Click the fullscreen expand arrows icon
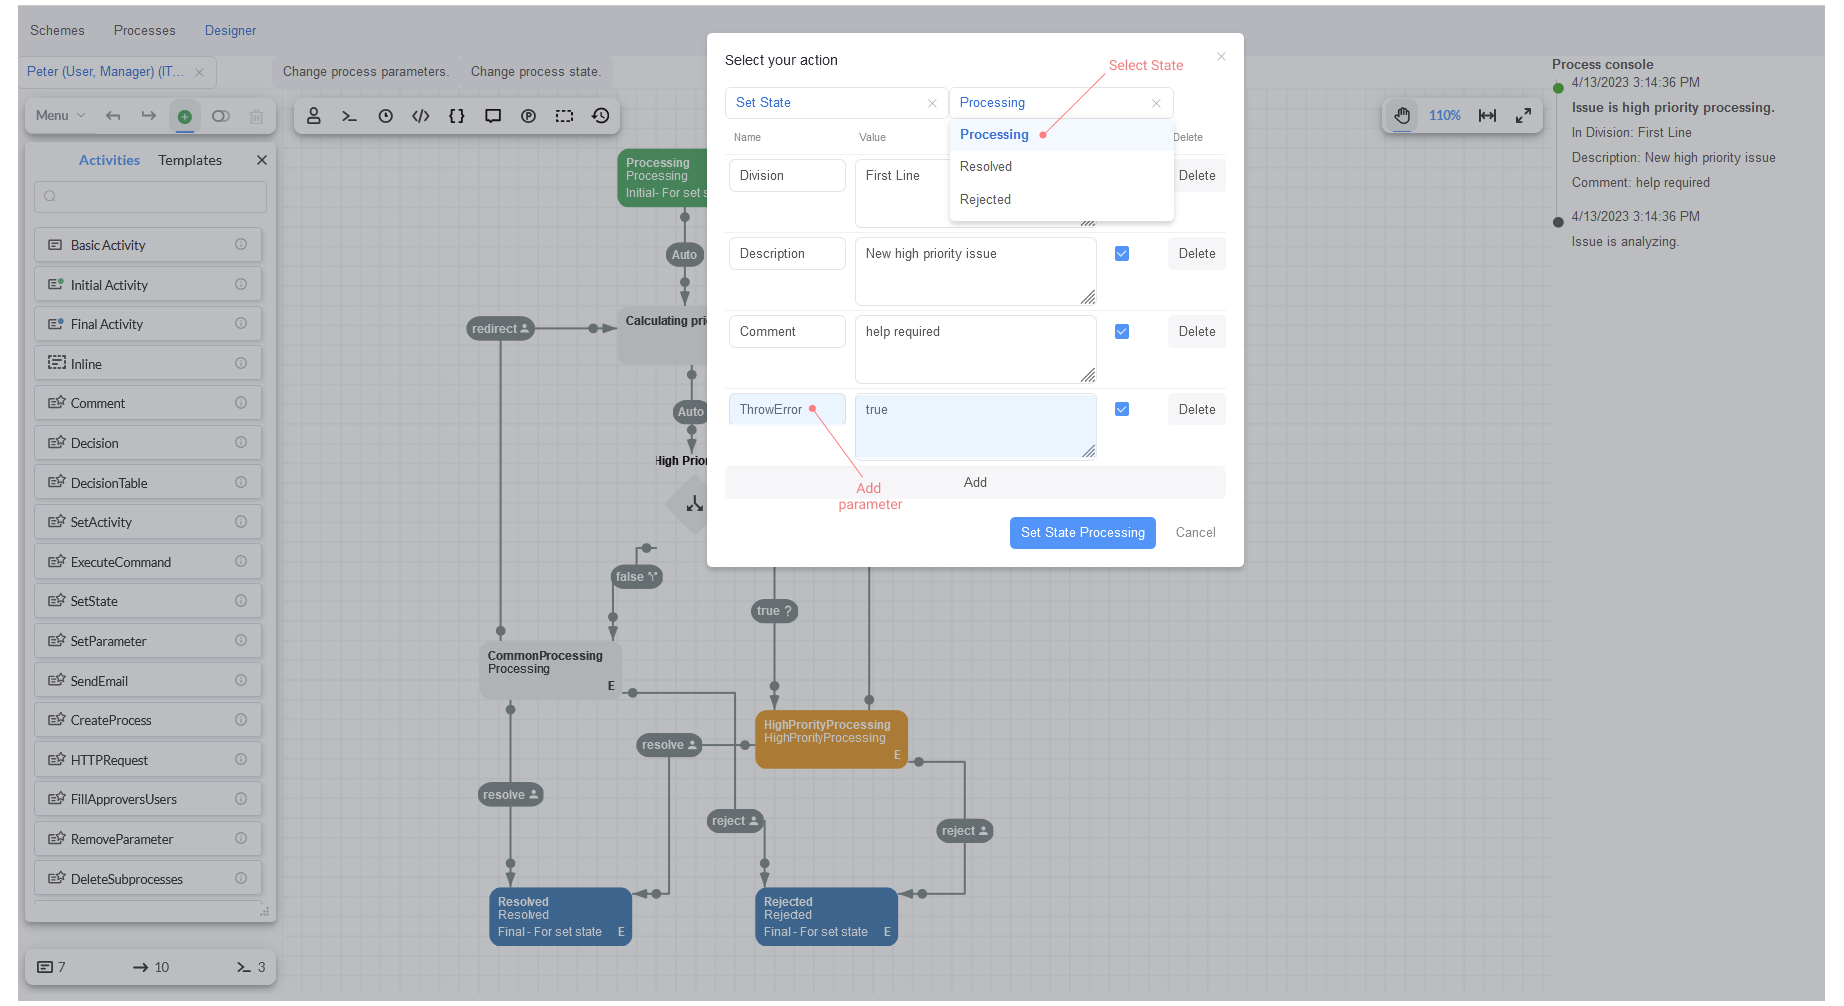Image resolution: width=1844 pixels, height=1006 pixels. pos(1523,116)
